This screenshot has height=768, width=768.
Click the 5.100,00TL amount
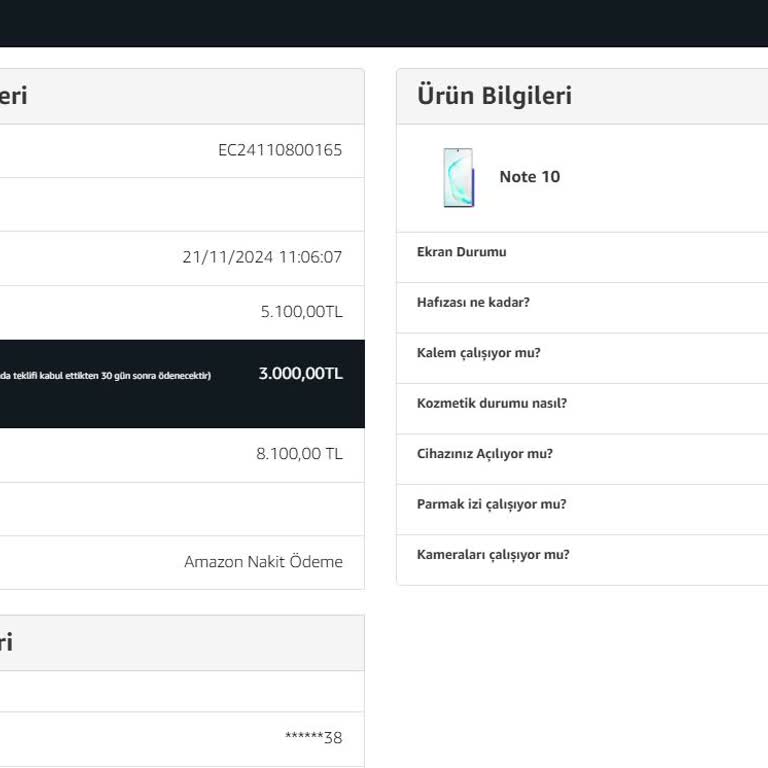pyautogui.click(x=301, y=312)
